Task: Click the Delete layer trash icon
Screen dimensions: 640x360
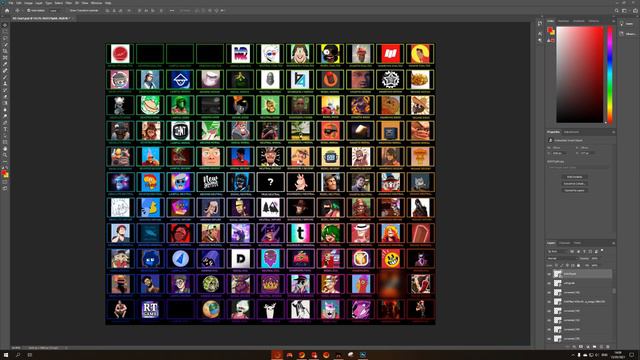Action: click(x=608, y=347)
